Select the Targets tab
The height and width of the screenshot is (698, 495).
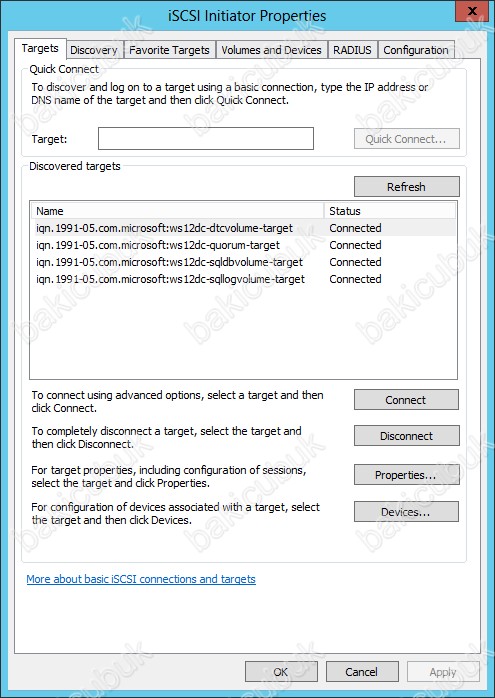40,49
